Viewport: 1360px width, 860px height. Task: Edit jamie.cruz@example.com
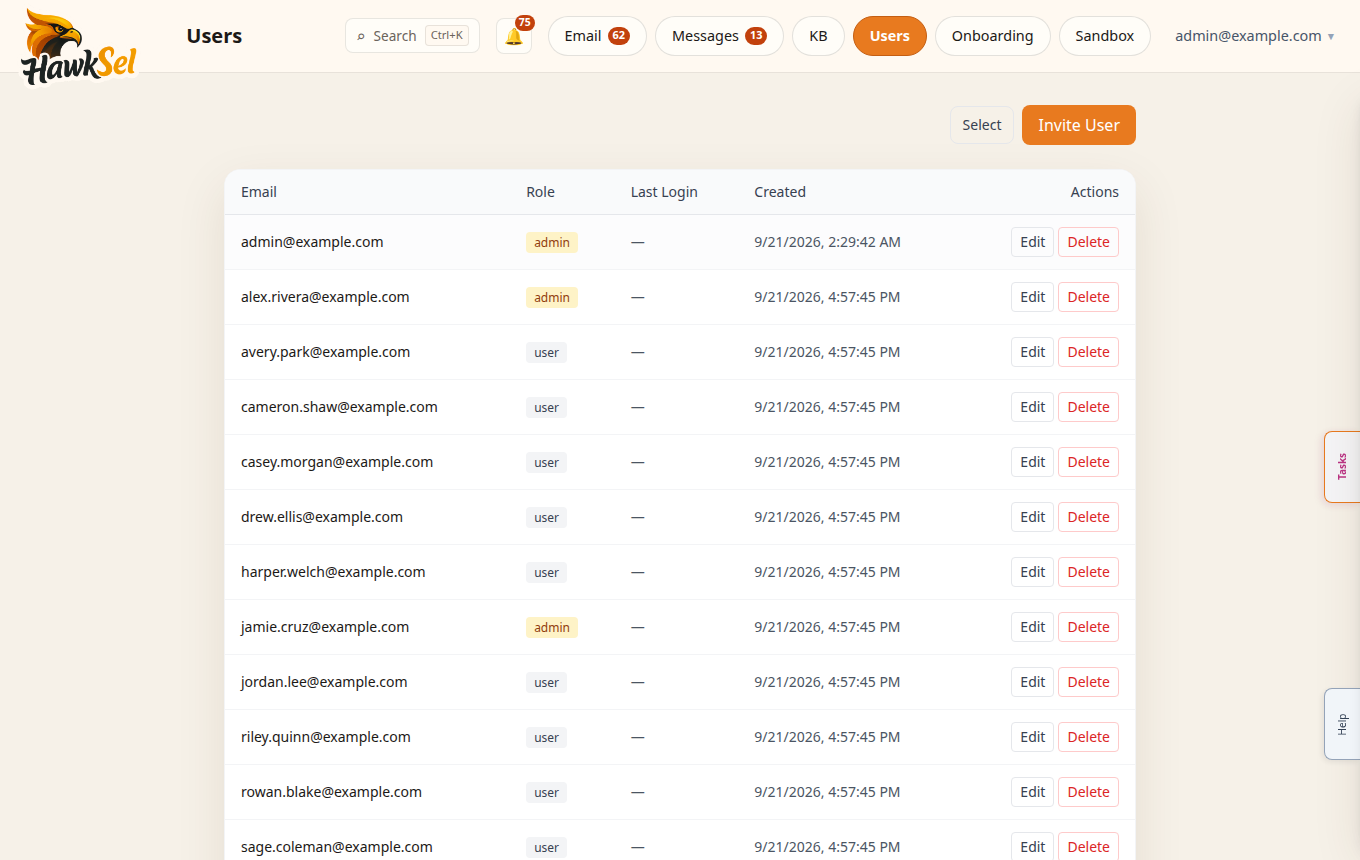1033,627
